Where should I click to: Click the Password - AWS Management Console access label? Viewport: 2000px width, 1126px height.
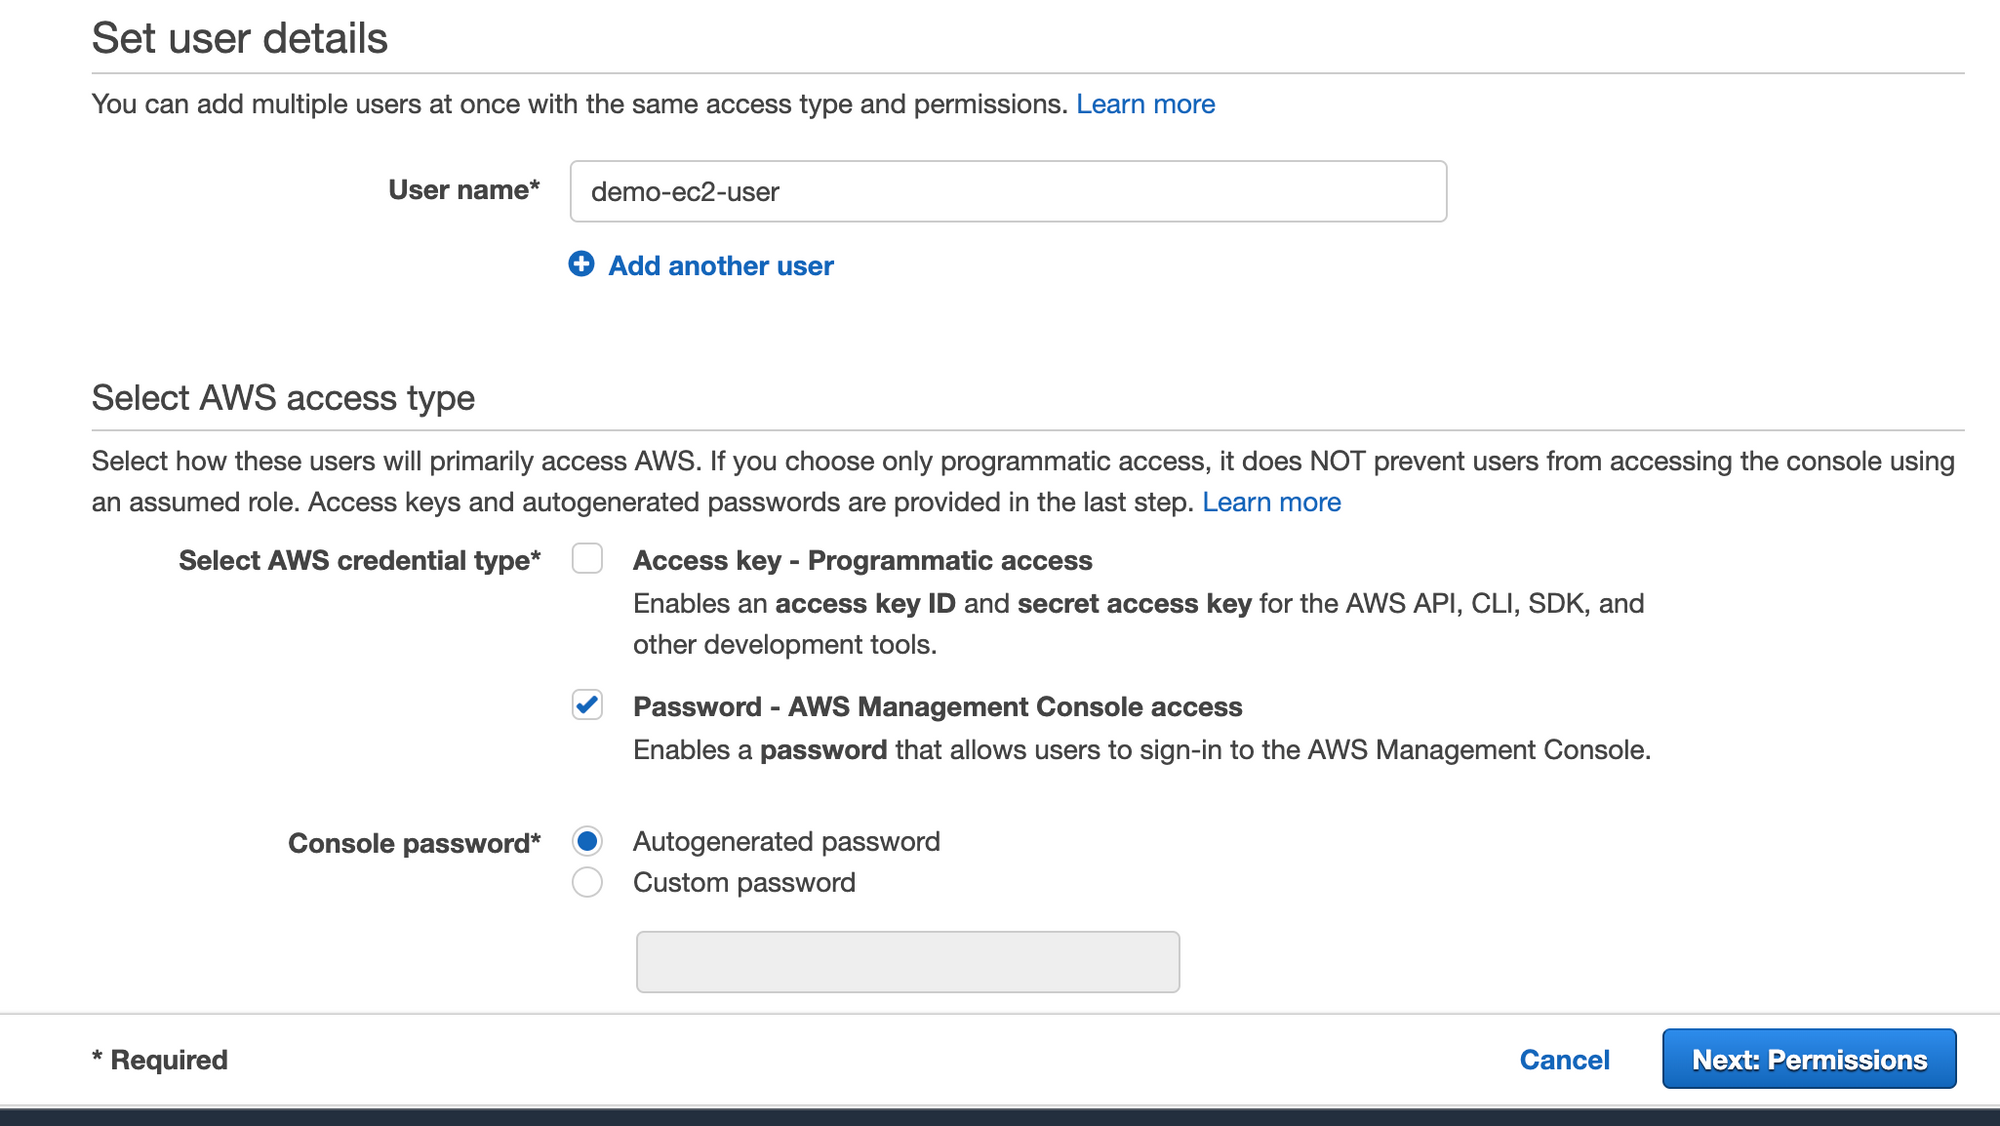coord(937,707)
